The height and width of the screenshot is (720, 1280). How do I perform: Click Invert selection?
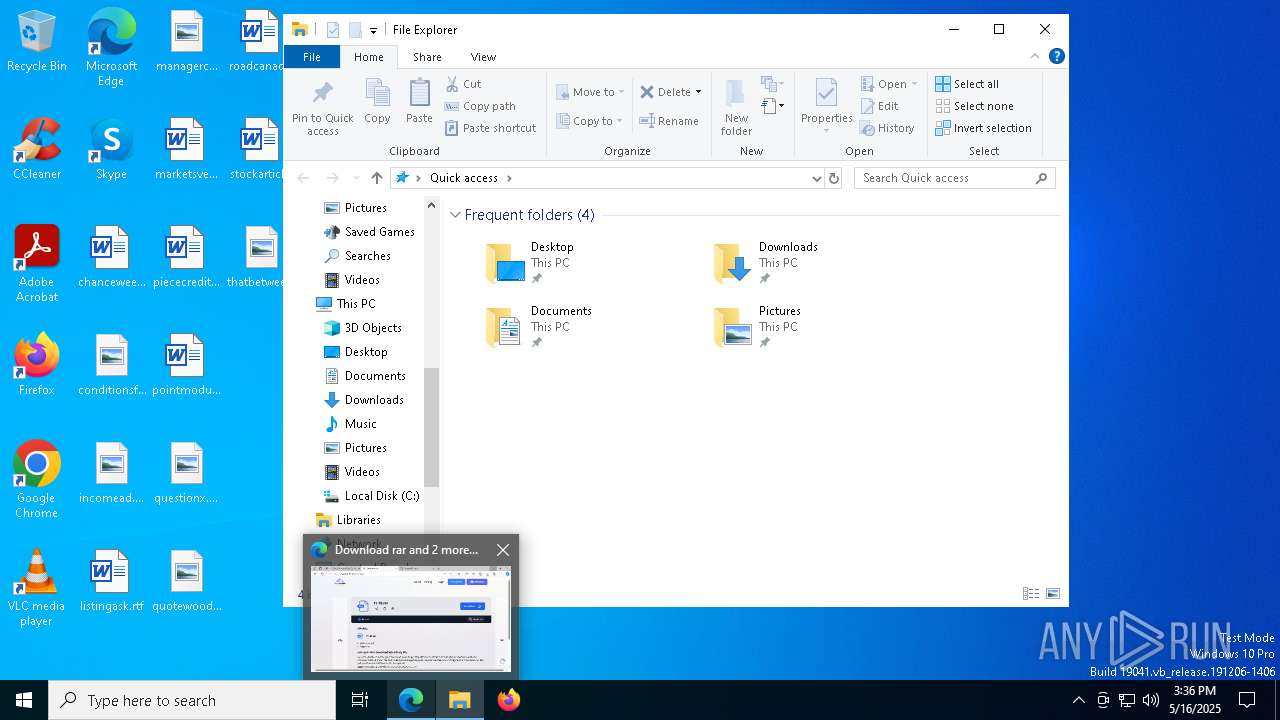[983, 128]
